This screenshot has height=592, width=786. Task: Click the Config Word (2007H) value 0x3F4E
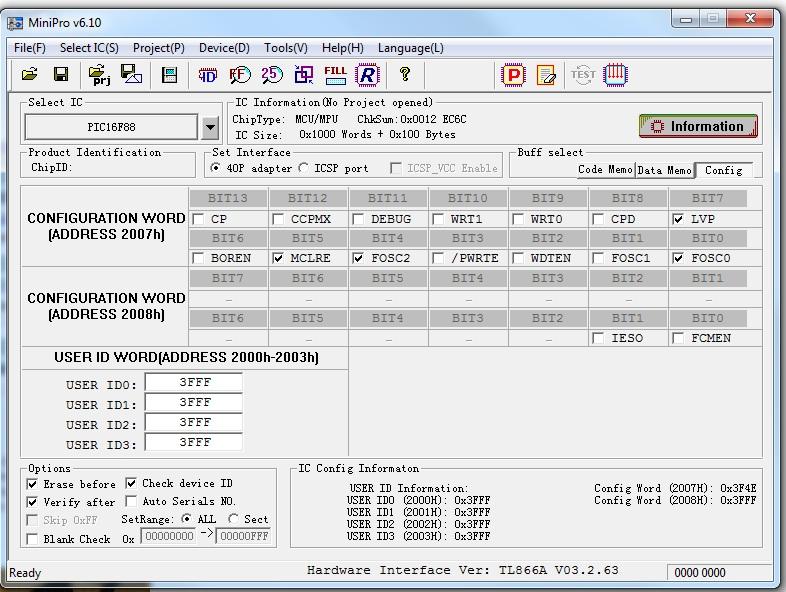738,488
